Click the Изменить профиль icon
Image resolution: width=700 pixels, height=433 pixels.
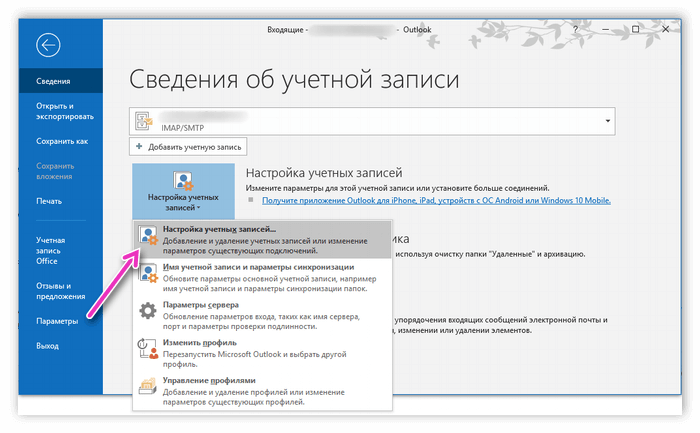148,349
